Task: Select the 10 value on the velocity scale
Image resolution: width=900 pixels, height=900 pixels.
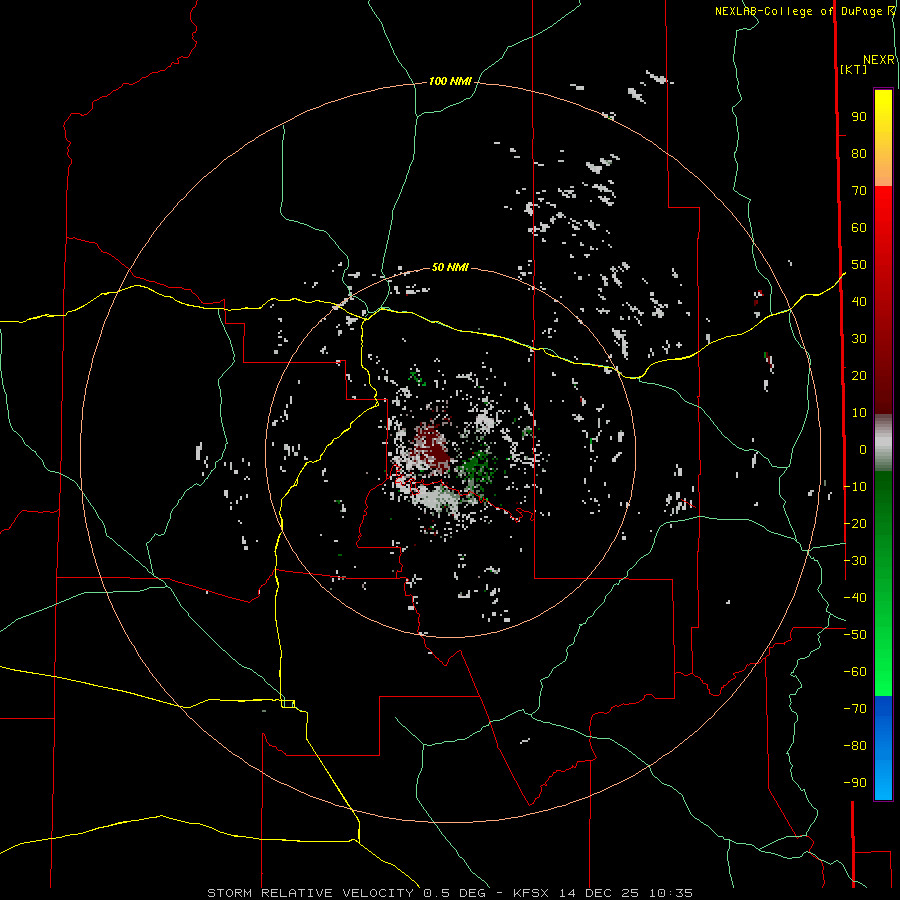Action: tap(859, 413)
